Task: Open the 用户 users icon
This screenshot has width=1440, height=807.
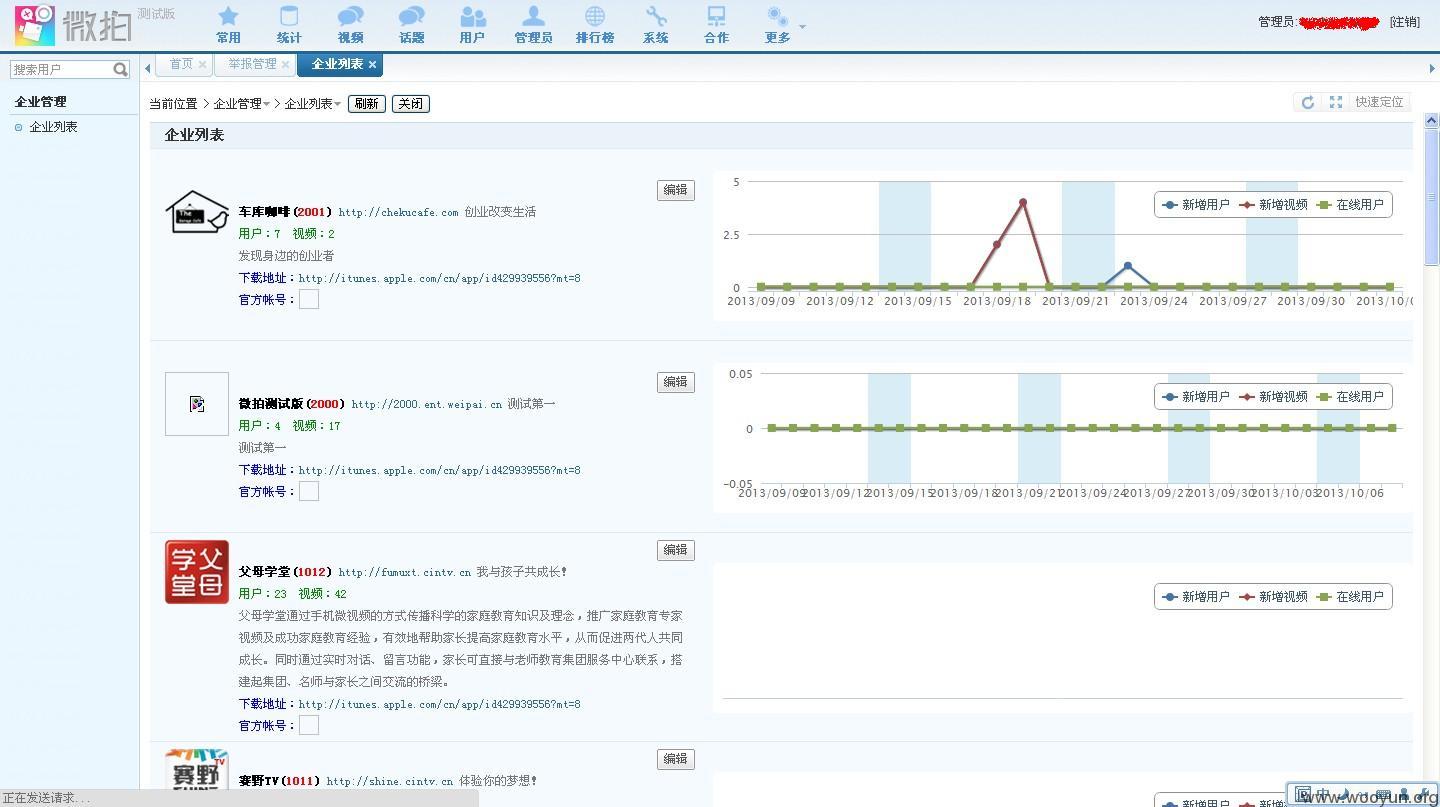Action: click(x=472, y=17)
